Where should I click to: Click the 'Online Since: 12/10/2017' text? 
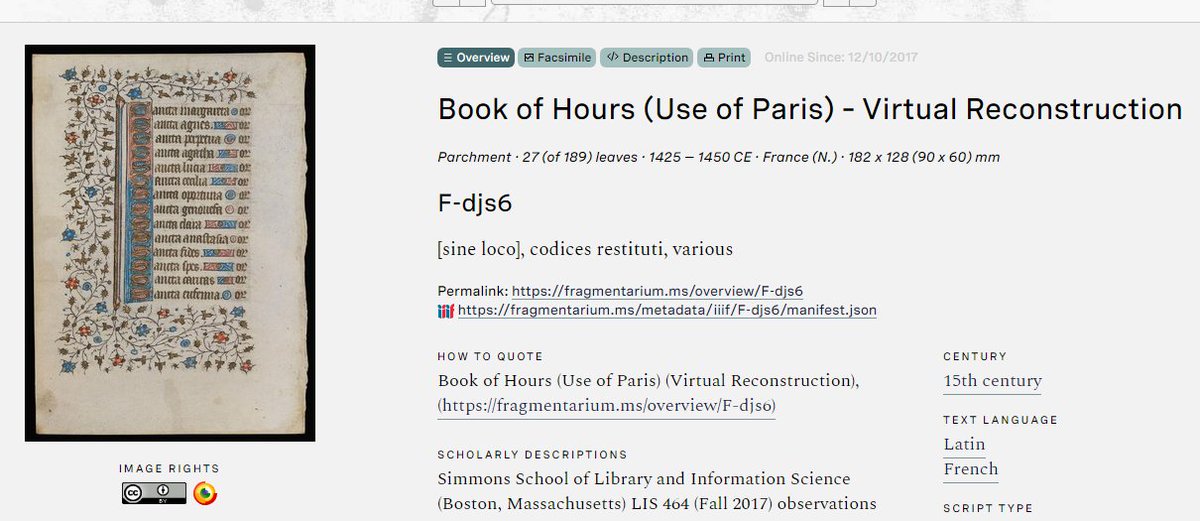(x=841, y=58)
